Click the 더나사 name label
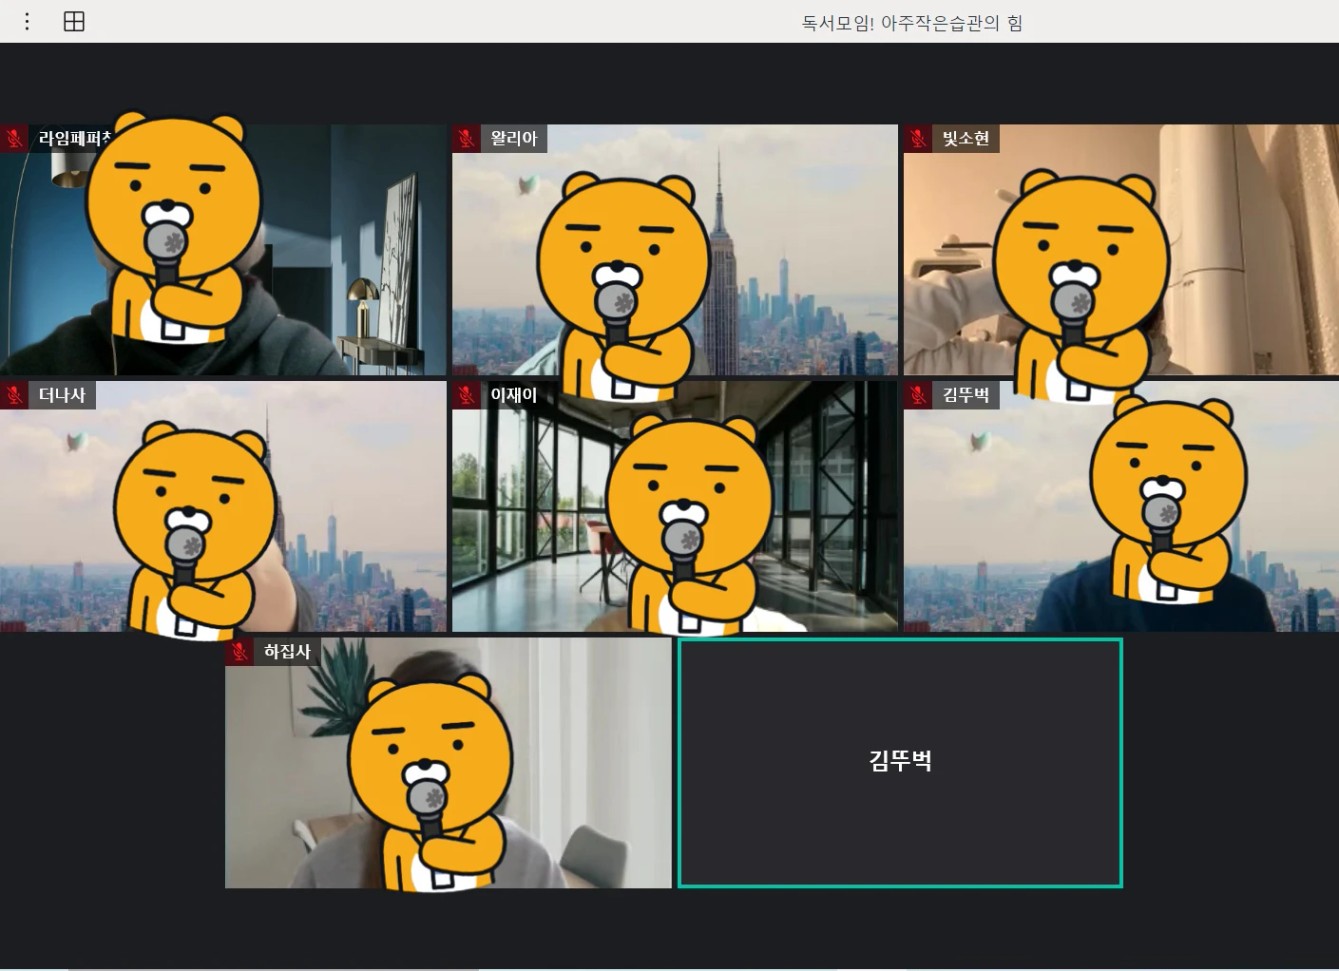This screenshot has height=971, width=1339. [x=62, y=395]
